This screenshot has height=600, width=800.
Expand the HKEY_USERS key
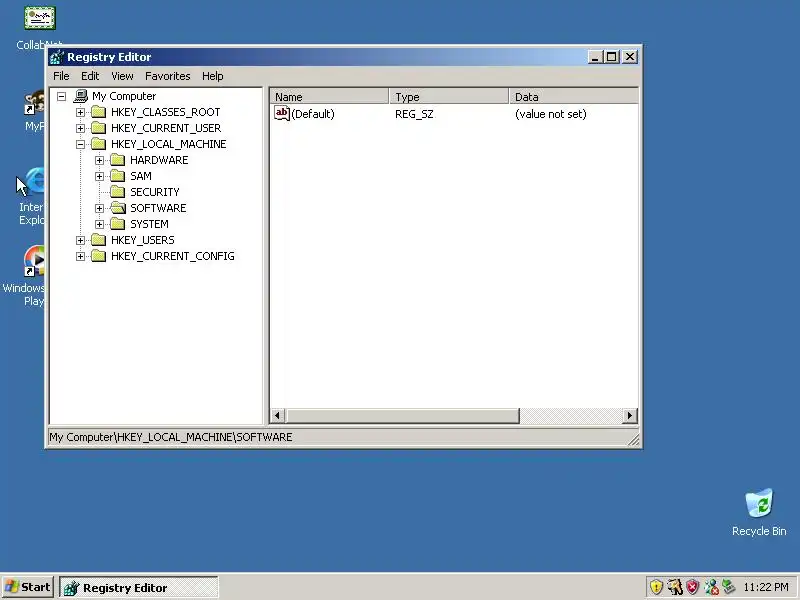pos(81,240)
